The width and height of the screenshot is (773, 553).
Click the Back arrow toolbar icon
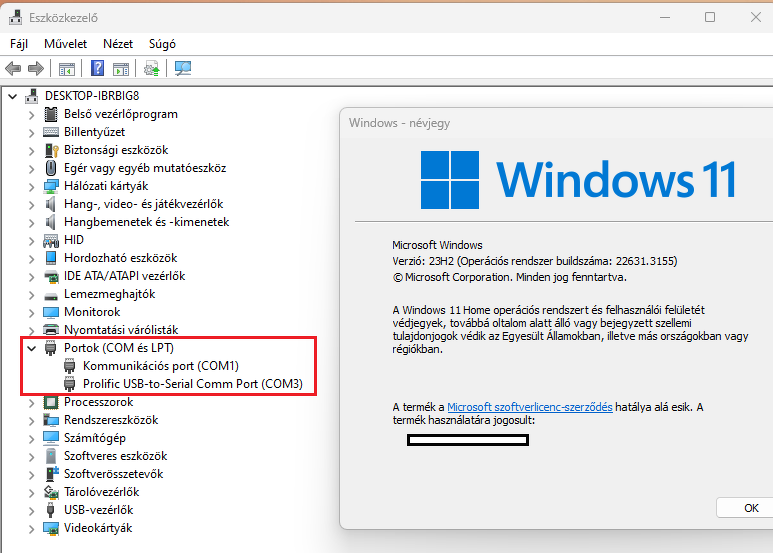[13, 69]
